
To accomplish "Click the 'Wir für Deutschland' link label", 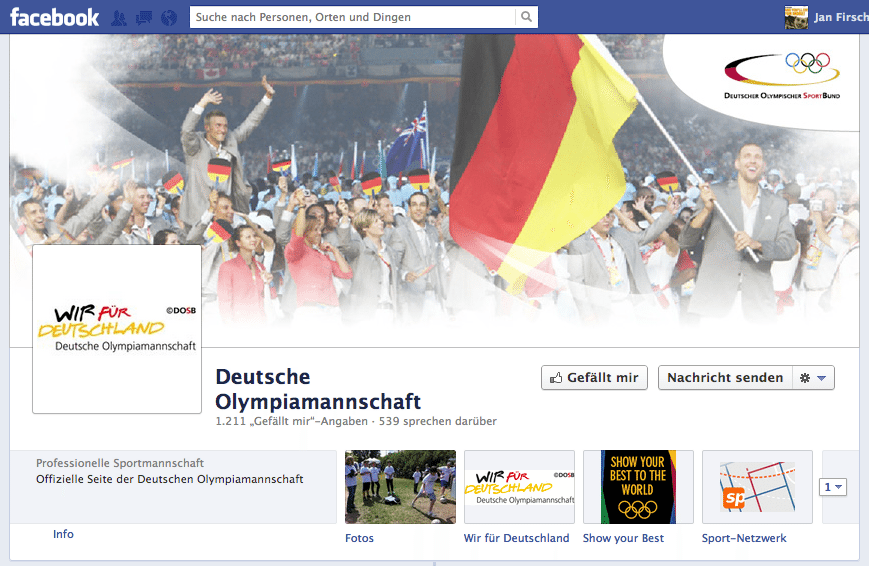I will coord(517,538).
